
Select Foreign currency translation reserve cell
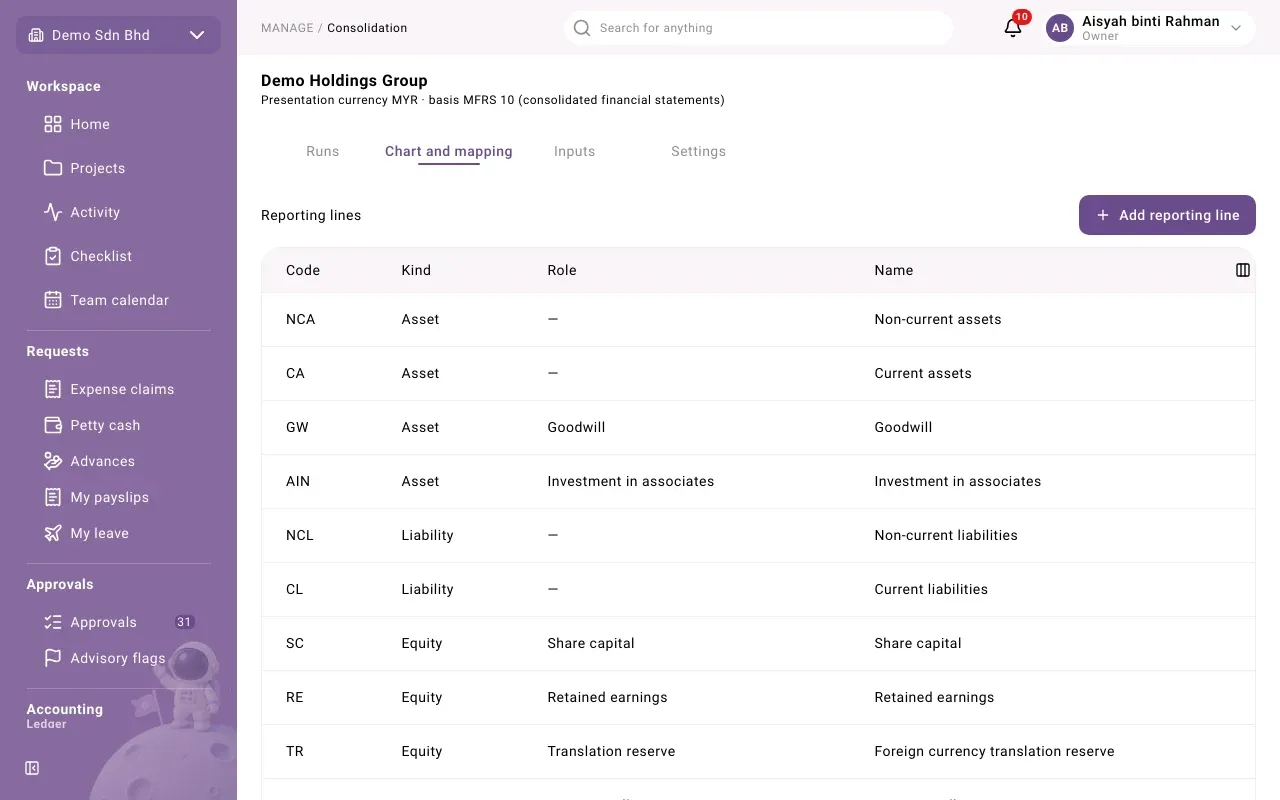click(x=994, y=751)
